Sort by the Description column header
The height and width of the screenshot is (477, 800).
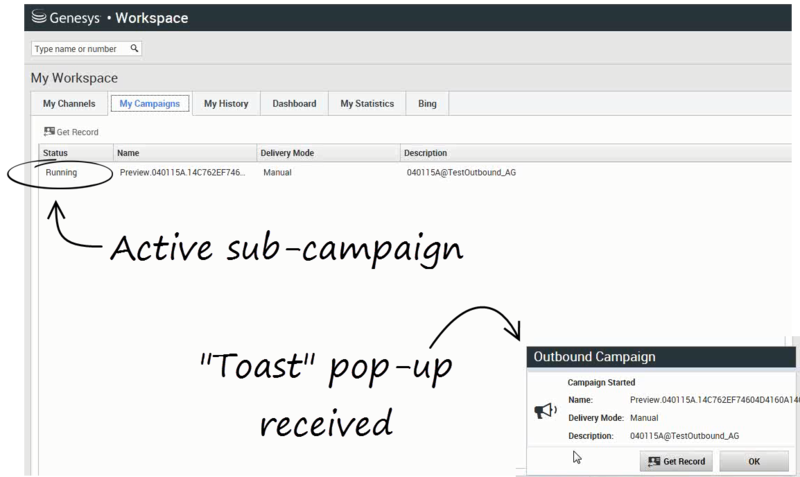pyautogui.click(x=595, y=153)
